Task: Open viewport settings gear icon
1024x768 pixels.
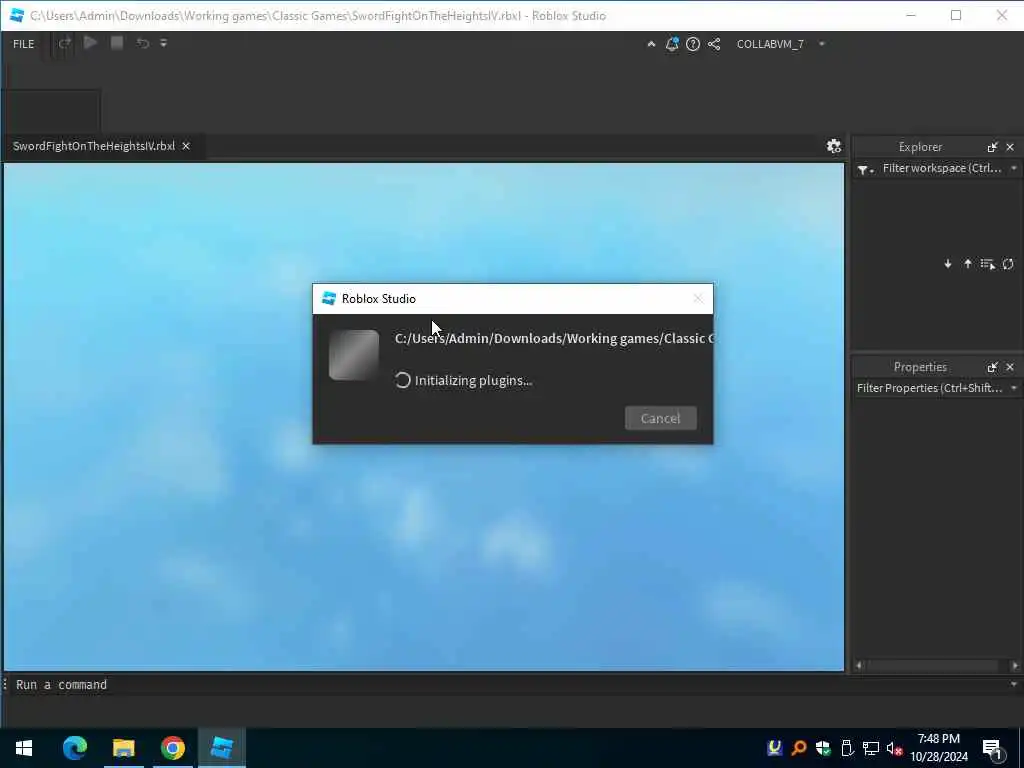Action: pyautogui.click(x=834, y=146)
